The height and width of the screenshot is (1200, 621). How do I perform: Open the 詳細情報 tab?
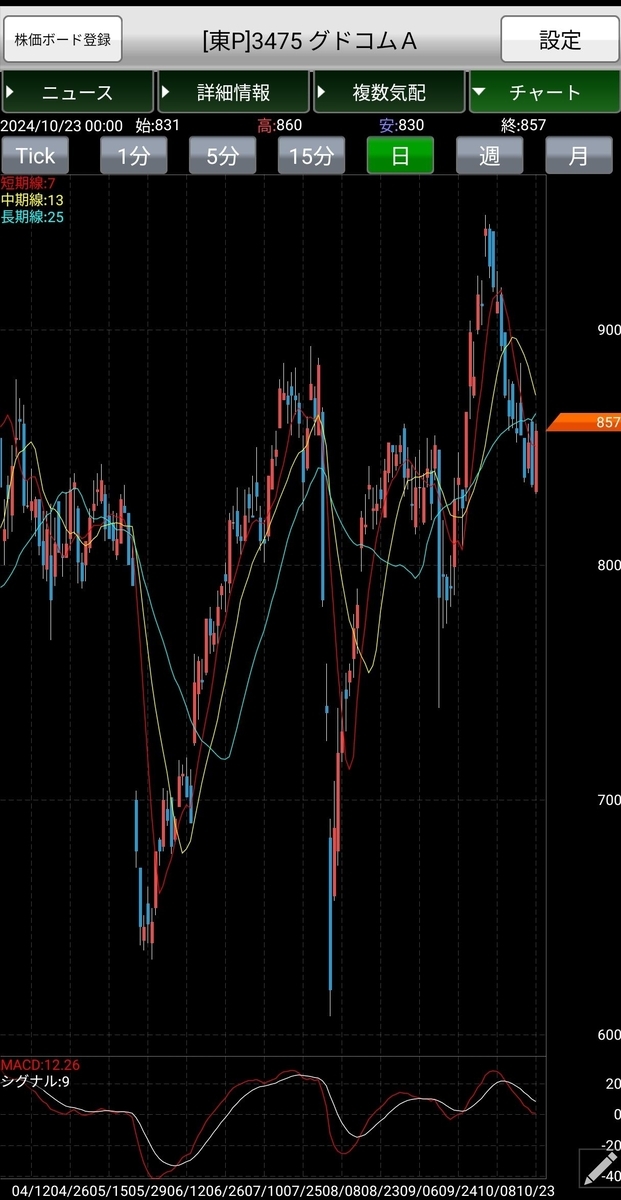tap(233, 92)
